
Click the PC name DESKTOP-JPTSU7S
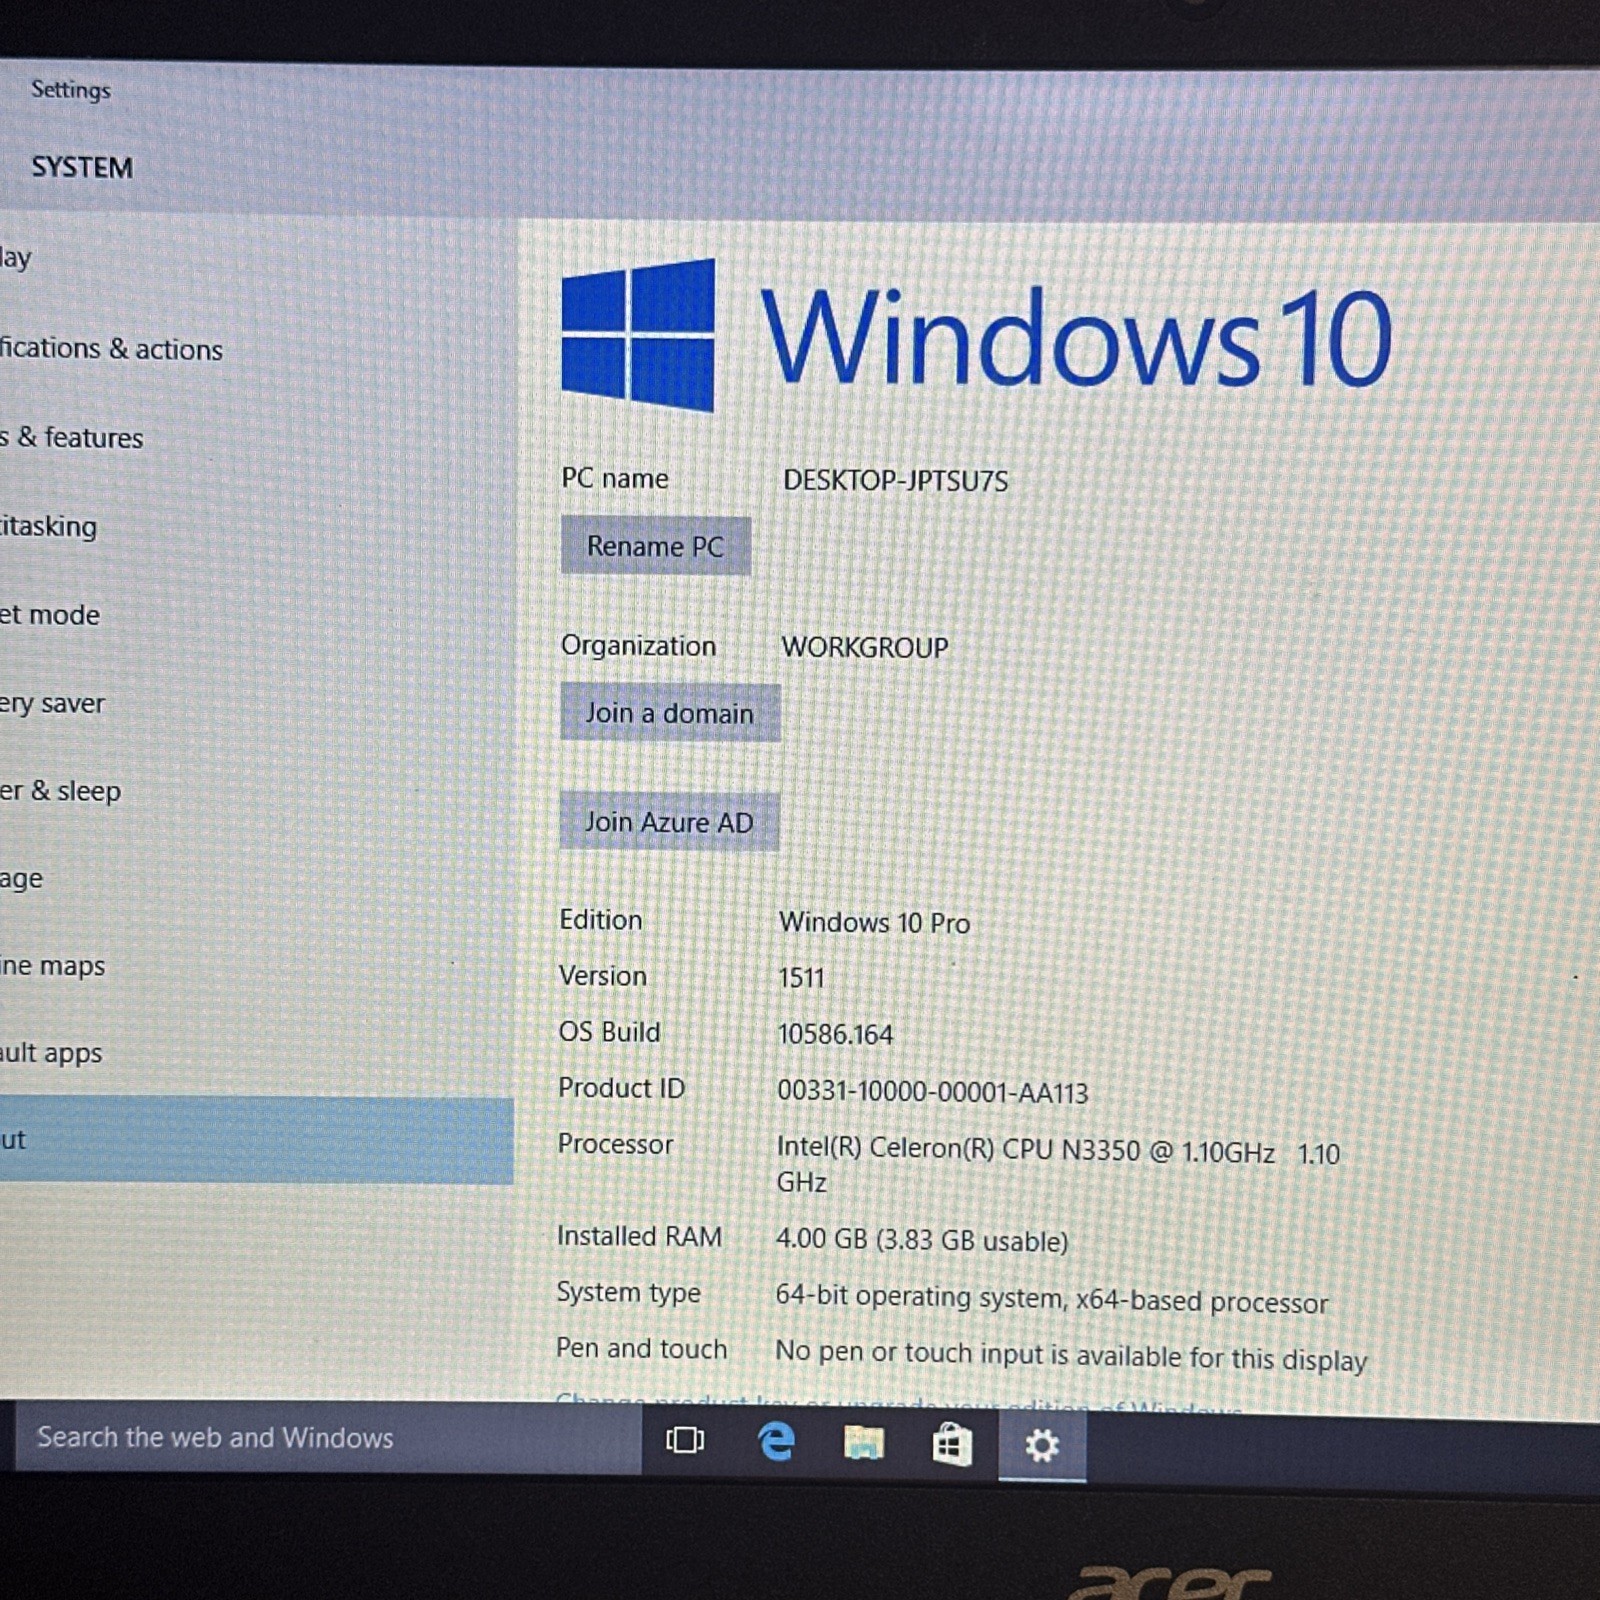[x=895, y=480]
